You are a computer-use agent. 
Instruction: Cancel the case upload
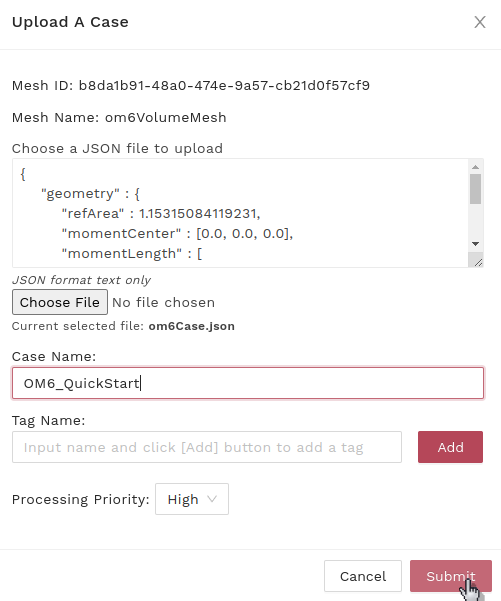(x=363, y=576)
